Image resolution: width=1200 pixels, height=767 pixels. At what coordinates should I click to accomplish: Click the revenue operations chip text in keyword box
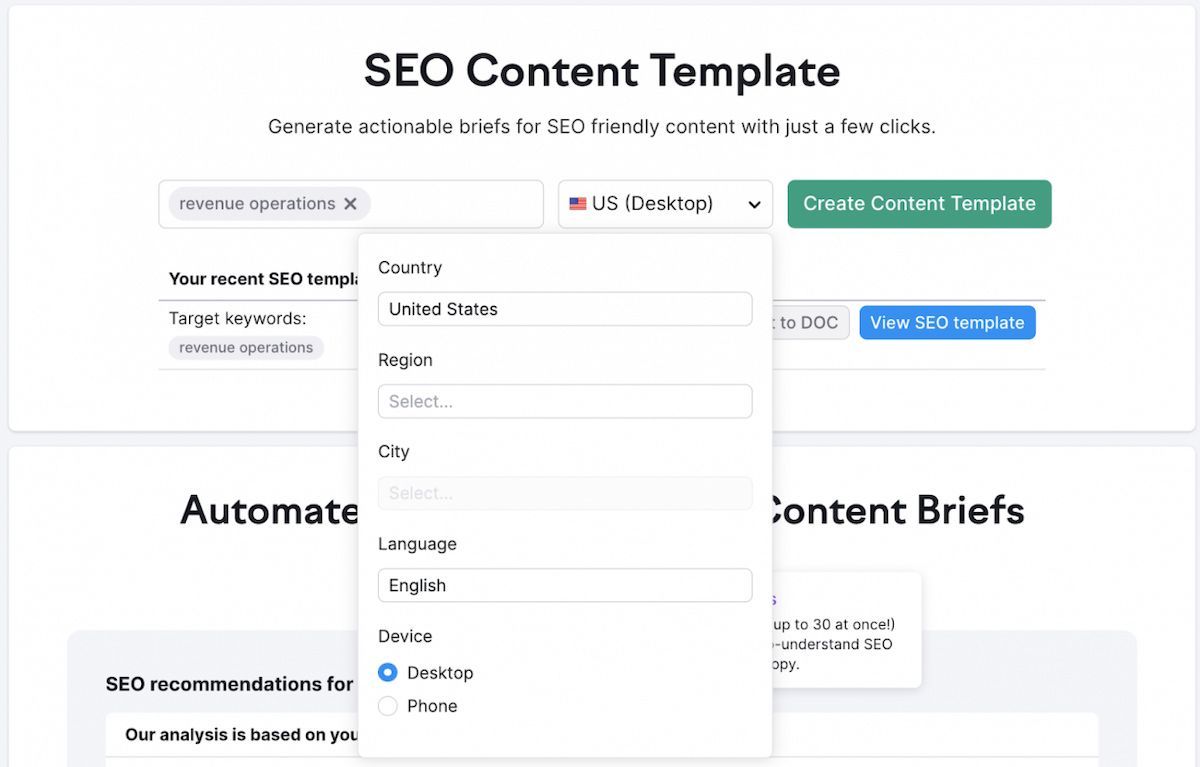pyautogui.click(x=257, y=204)
